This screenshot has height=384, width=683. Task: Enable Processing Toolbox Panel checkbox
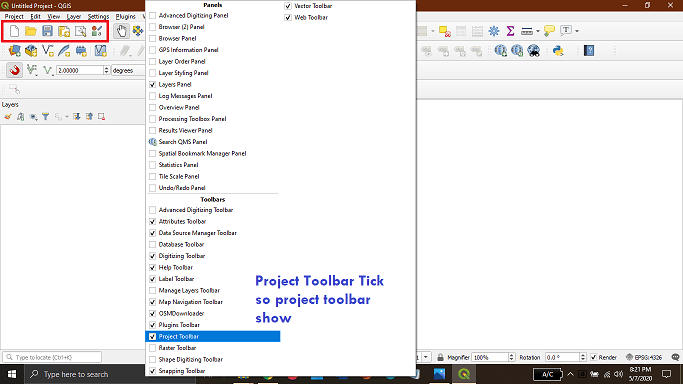152,119
